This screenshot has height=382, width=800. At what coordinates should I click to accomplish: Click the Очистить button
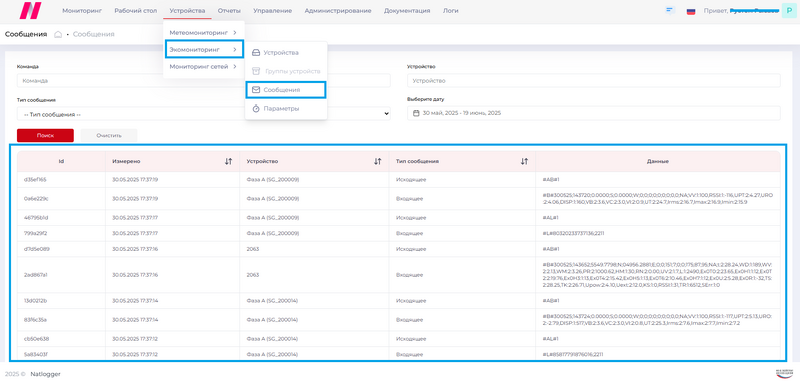[x=109, y=135]
